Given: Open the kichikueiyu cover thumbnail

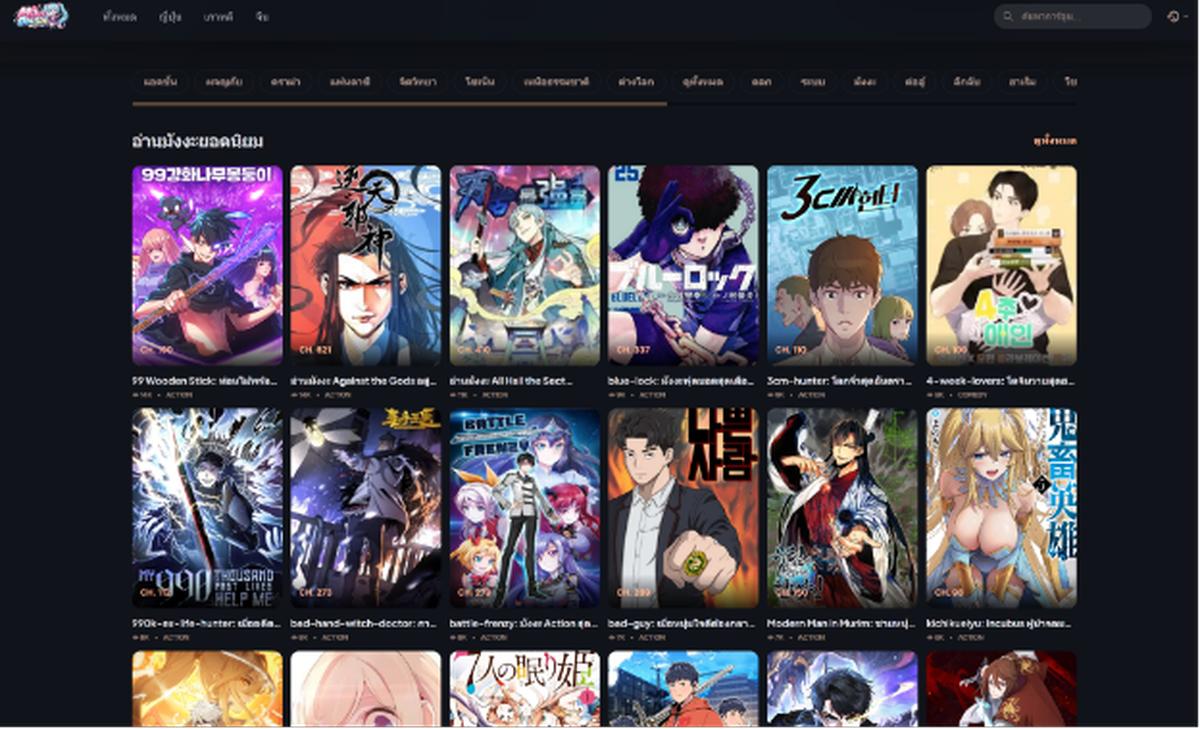Looking at the screenshot, I should [1001, 508].
